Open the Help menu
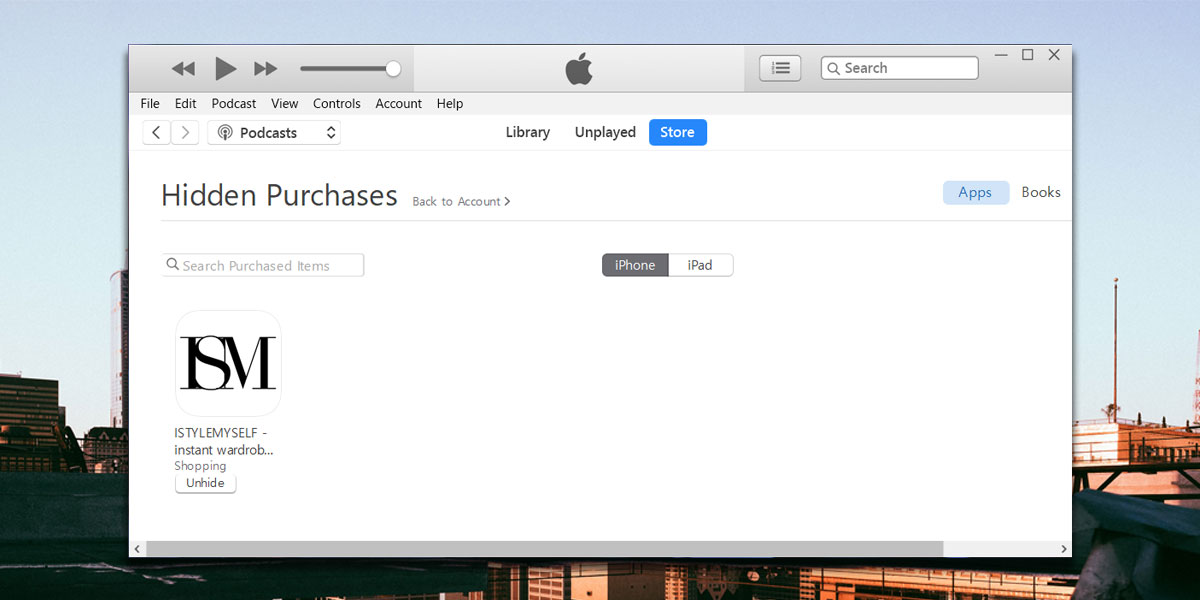This screenshot has width=1200, height=600. 450,103
